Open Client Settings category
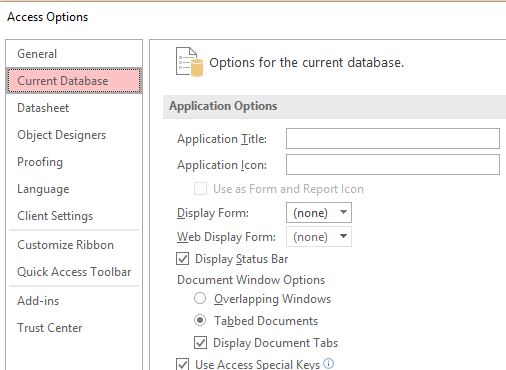 click(74, 216)
